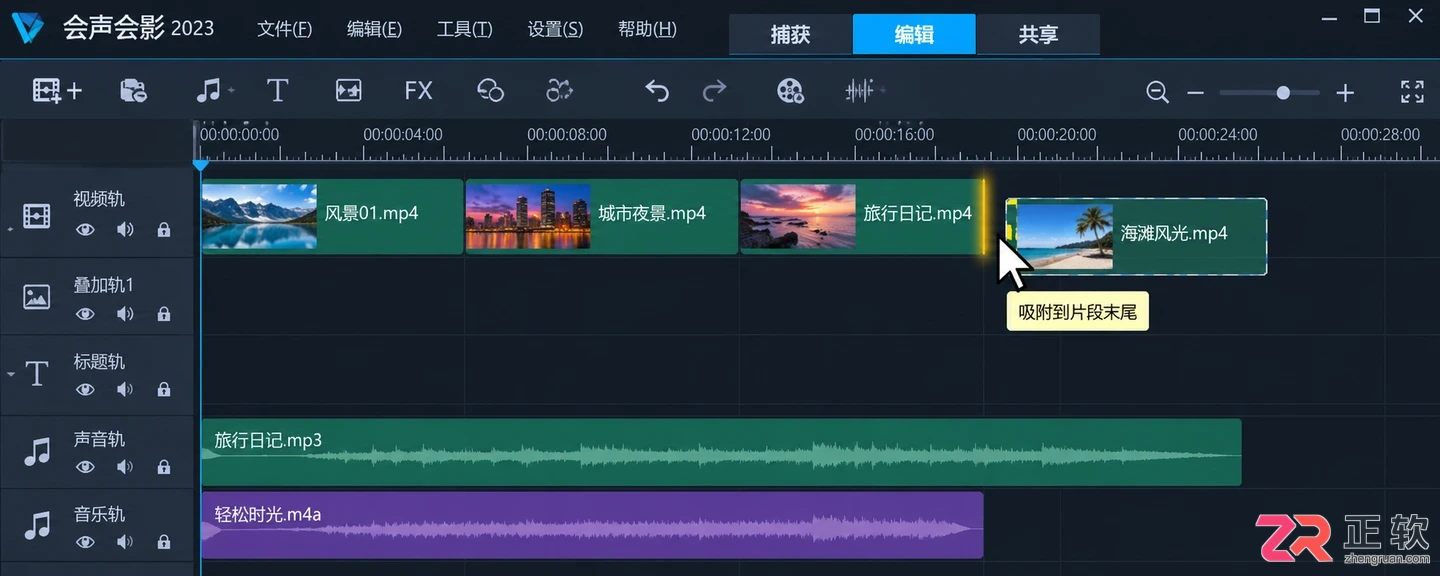1440x576 pixels.
Task: Click the minus zoom button
Action: [1195, 93]
